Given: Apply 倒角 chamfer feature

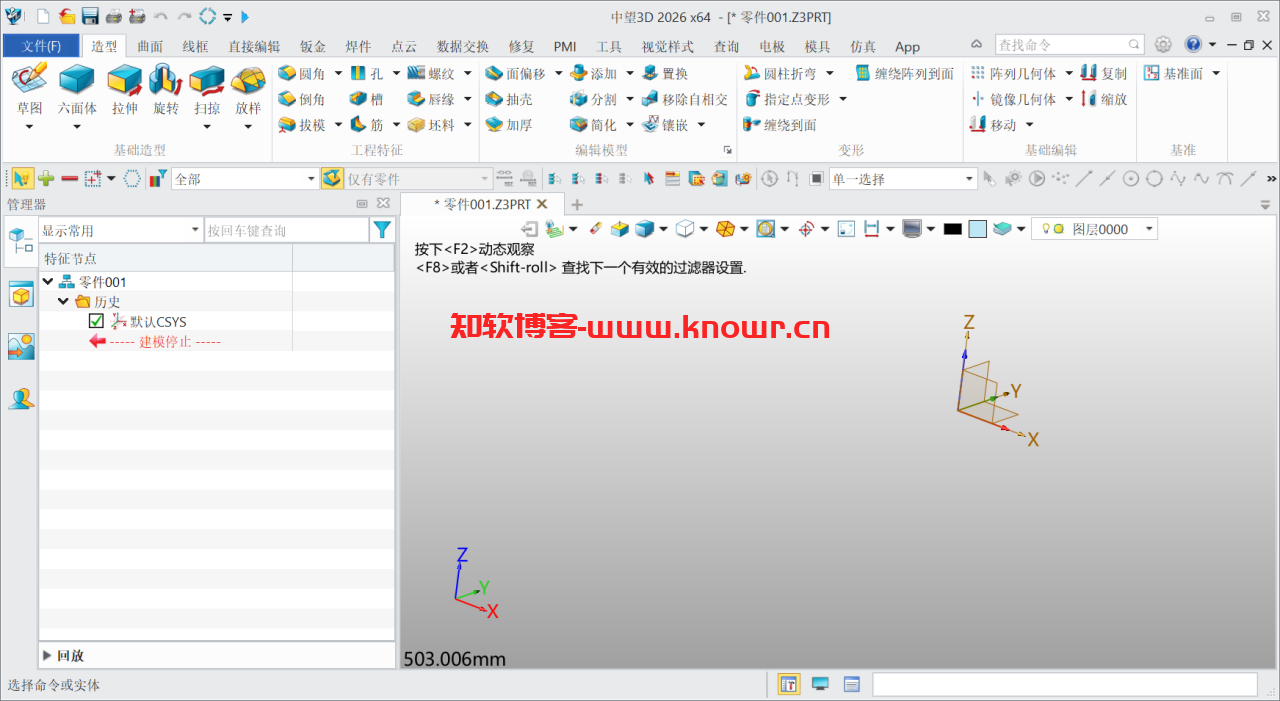Looking at the screenshot, I should point(302,100).
